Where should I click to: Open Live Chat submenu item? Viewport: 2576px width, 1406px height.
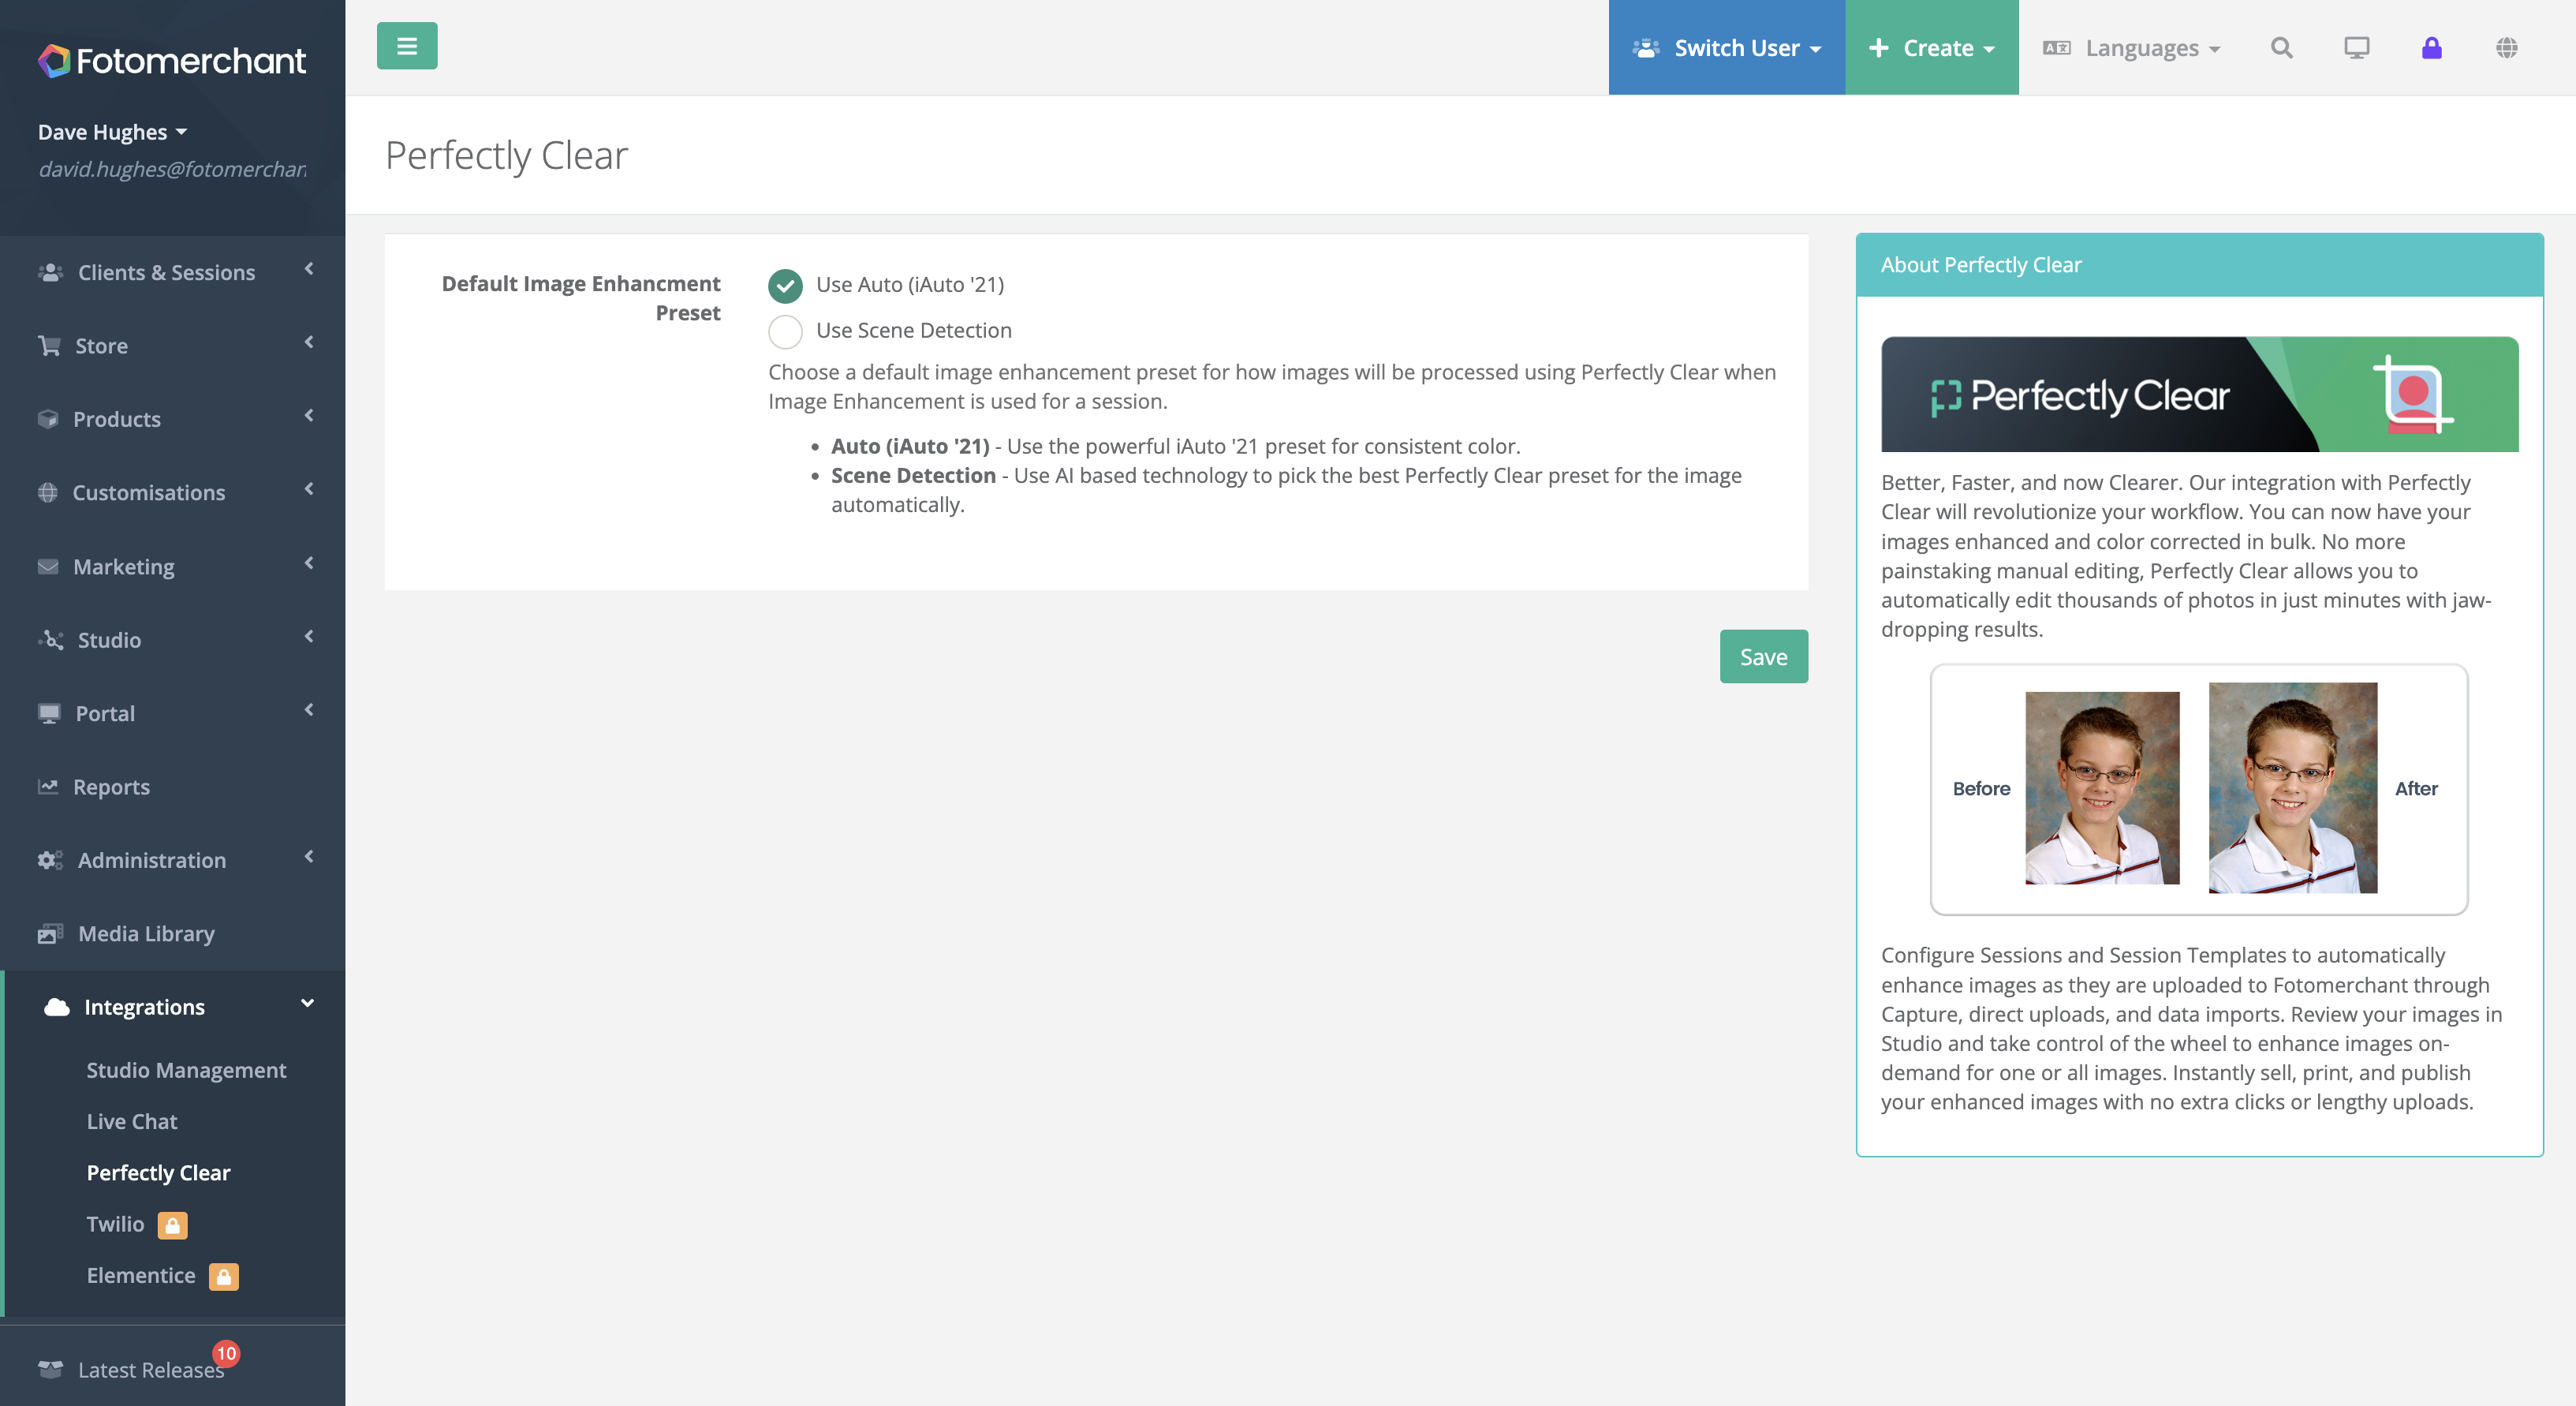pos(131,1122)
